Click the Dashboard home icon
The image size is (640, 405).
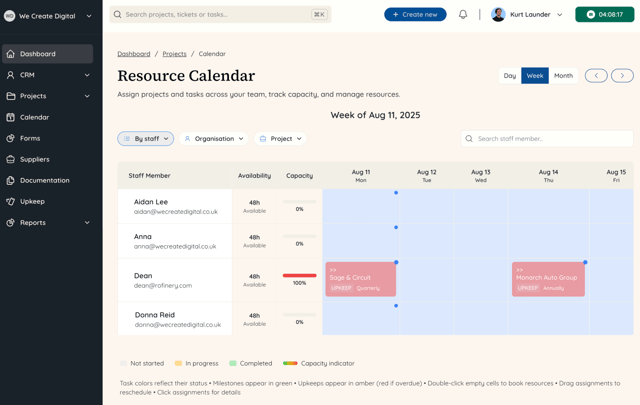click(x=11, y=54)
